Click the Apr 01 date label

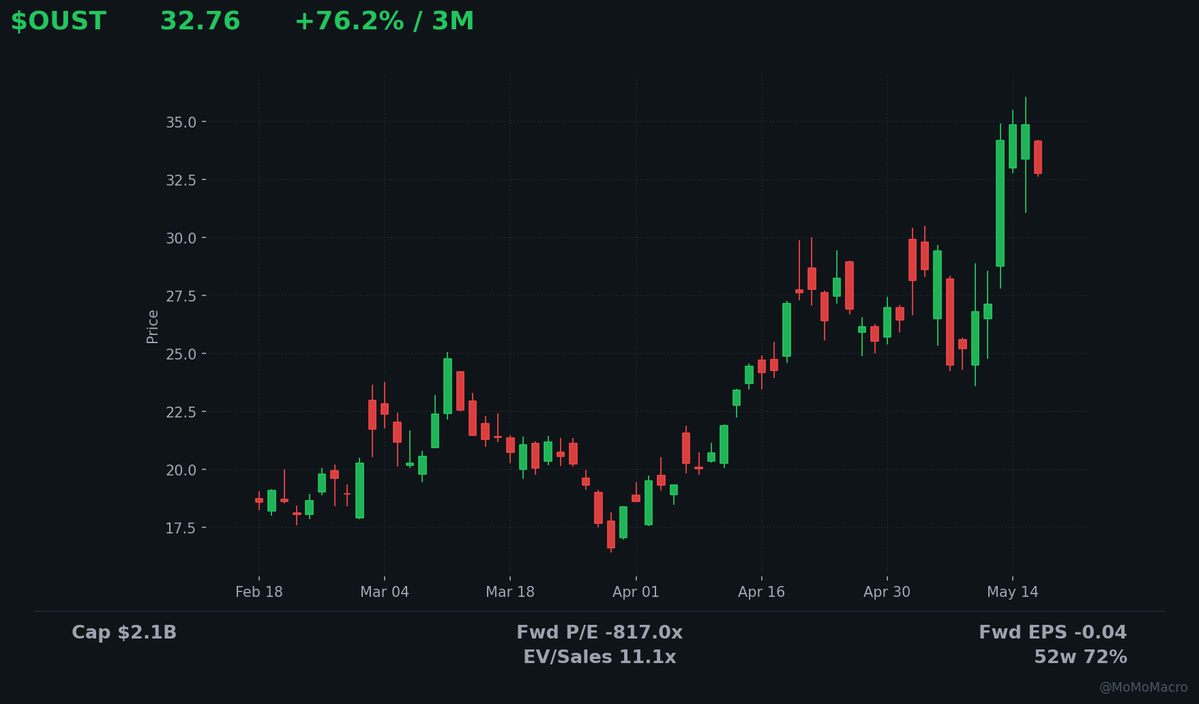pos(635,592)
